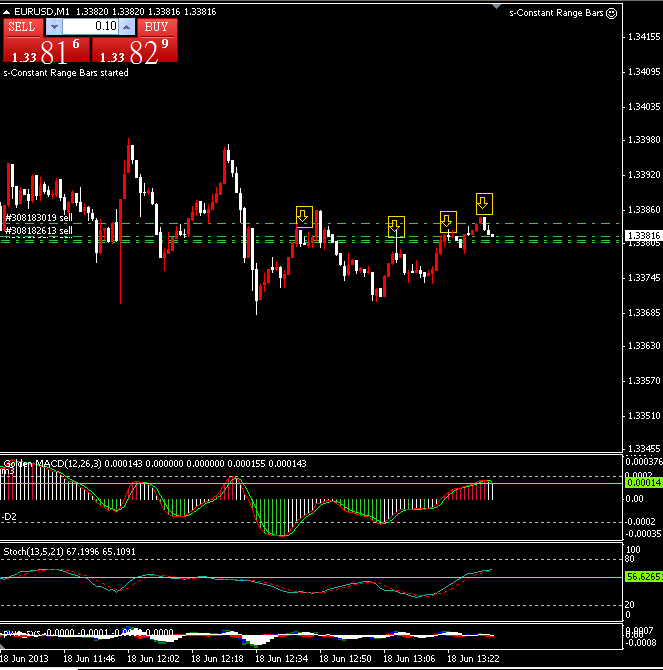Screen dimensions: 663x670
Task: Click the EURUSD,M1 chart title
Action: tap(41, 12)
